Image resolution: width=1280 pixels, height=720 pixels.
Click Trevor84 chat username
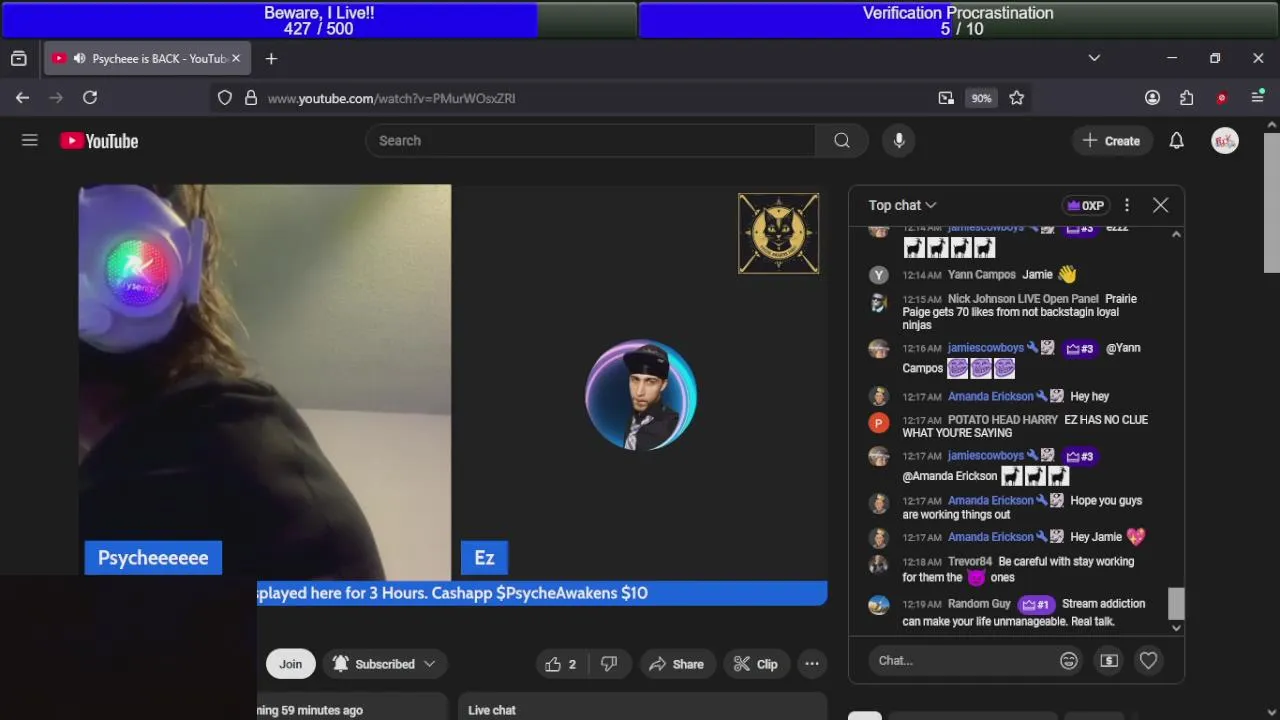pyautogui.click(x=970, y=562)
